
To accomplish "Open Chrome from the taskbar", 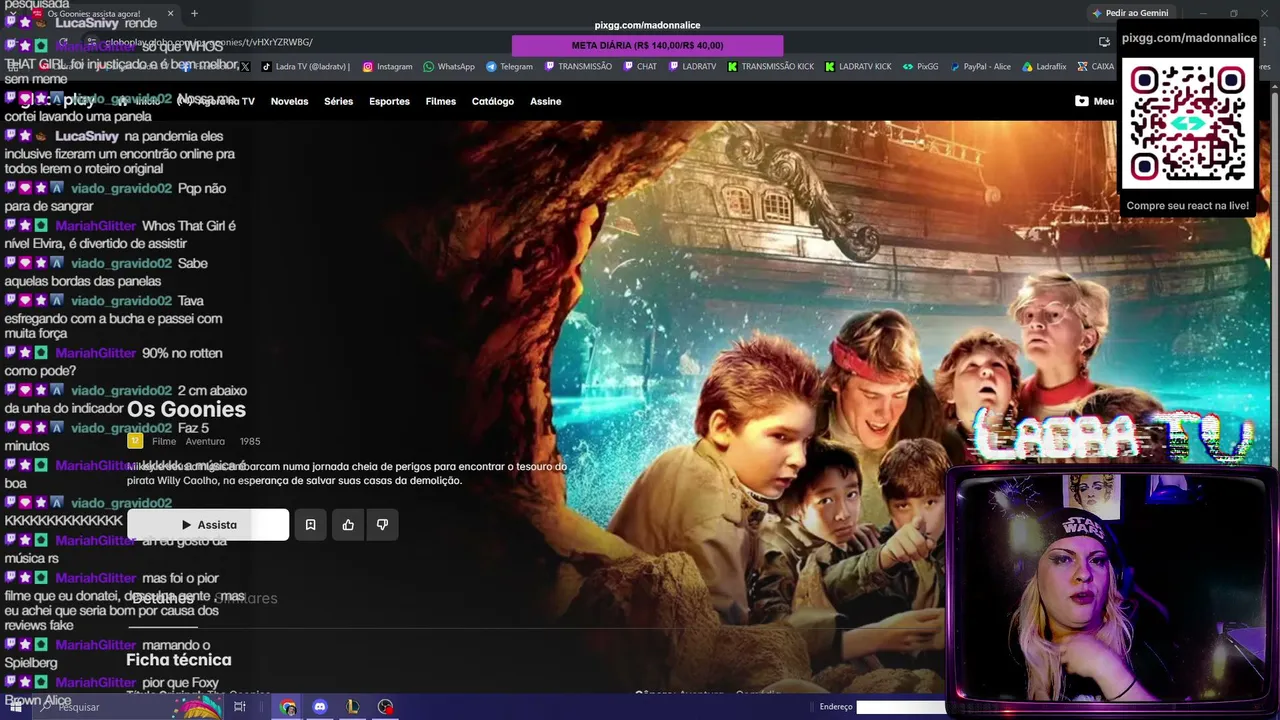I will (x=288, y=707).
